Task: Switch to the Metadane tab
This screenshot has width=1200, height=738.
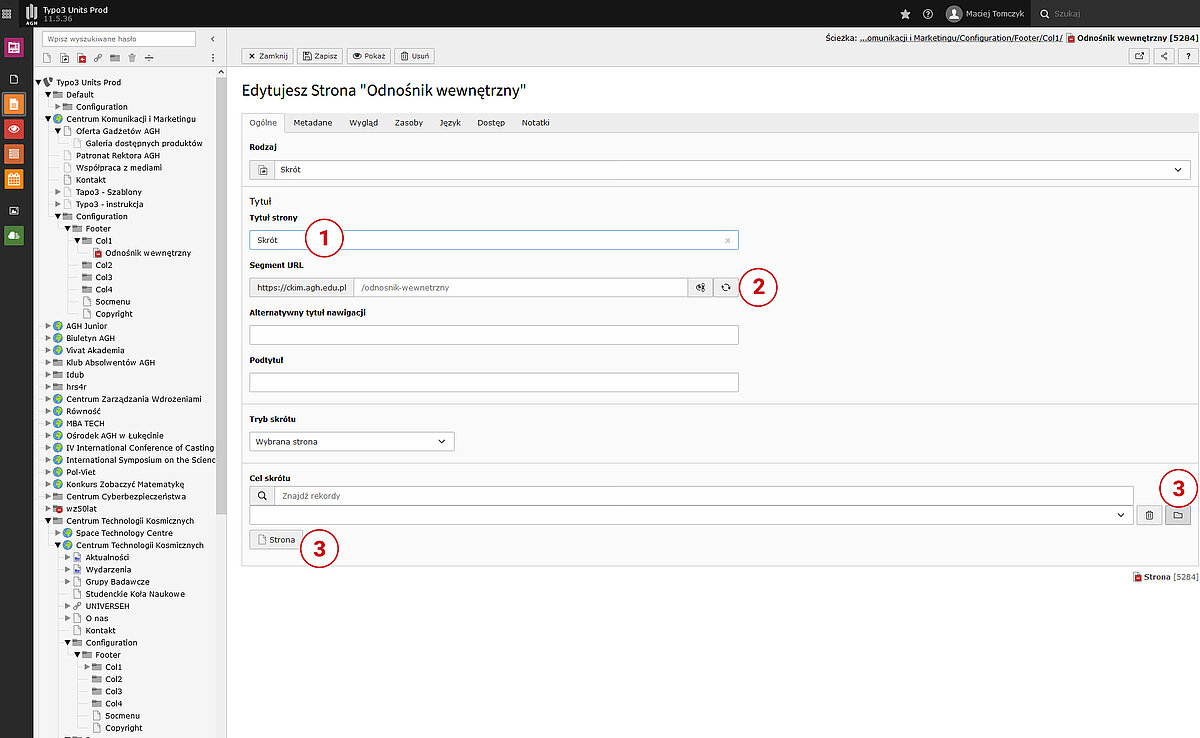Action: point(313,122)
